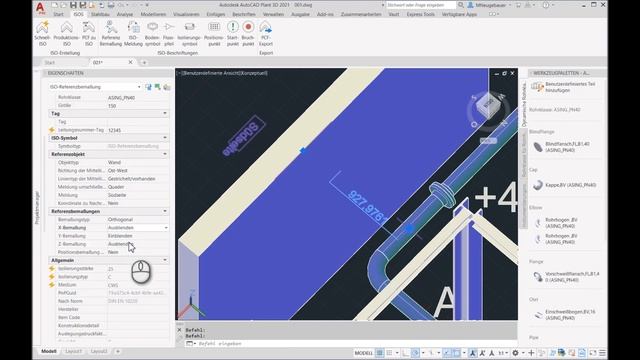
Task: Switch to the Stahlbau ribbon tab
Action: click(x=100, y=14)
